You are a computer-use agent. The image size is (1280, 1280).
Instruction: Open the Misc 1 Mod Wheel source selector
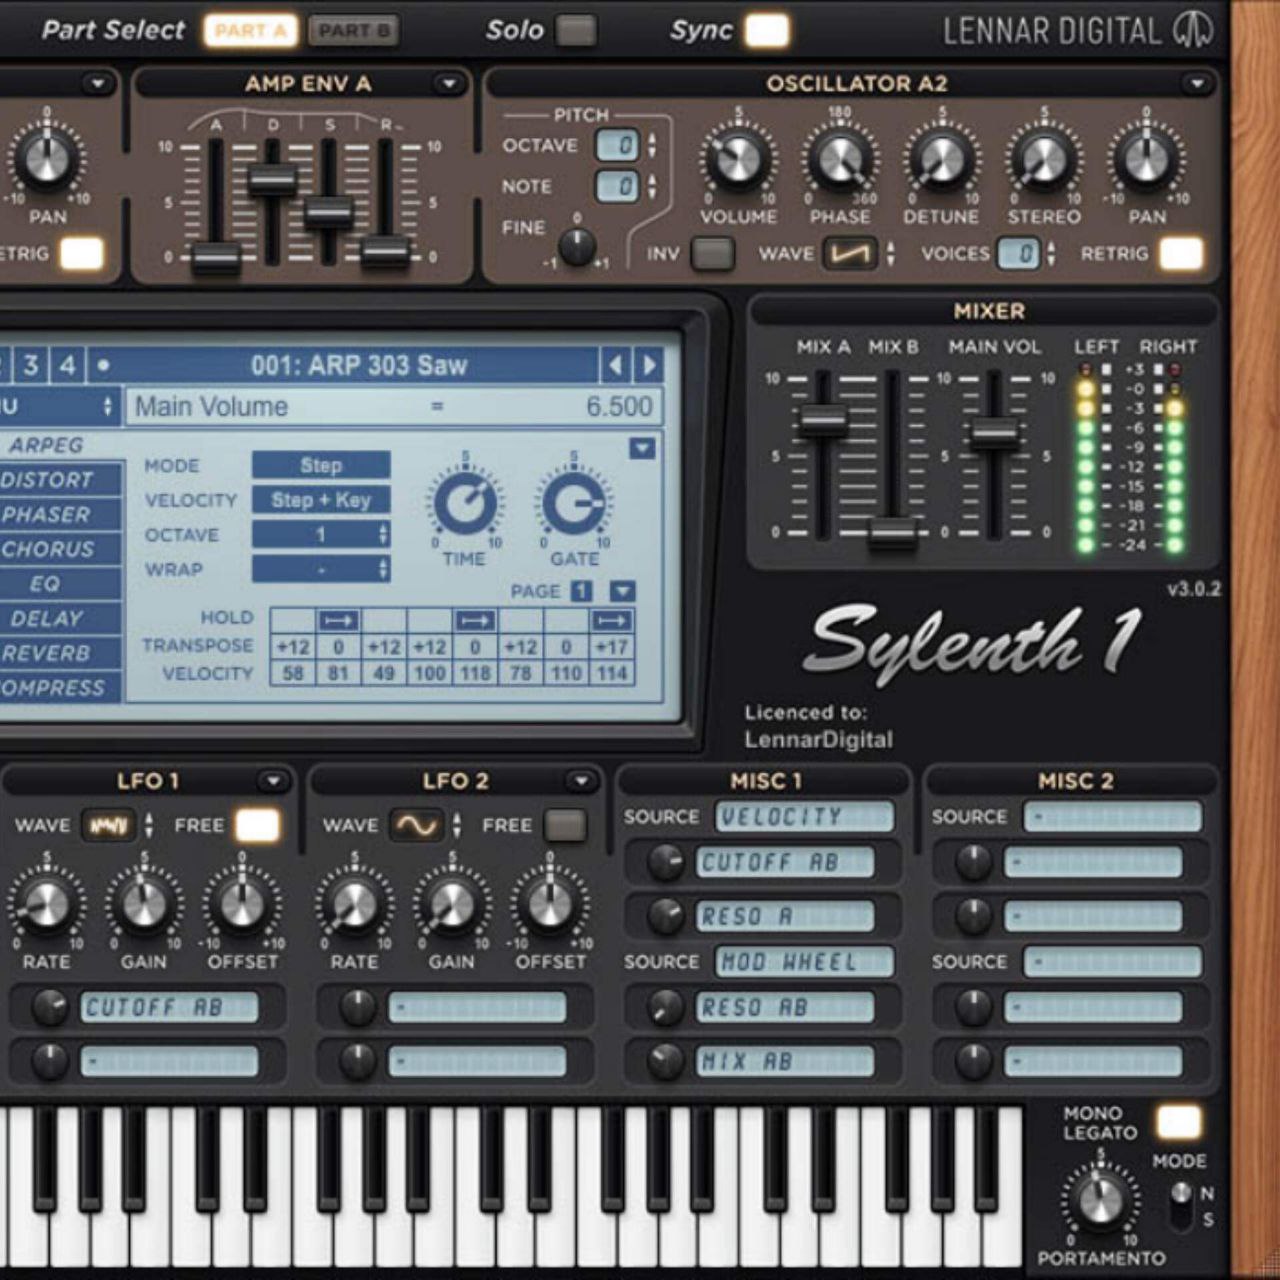[x=804, y=962]
